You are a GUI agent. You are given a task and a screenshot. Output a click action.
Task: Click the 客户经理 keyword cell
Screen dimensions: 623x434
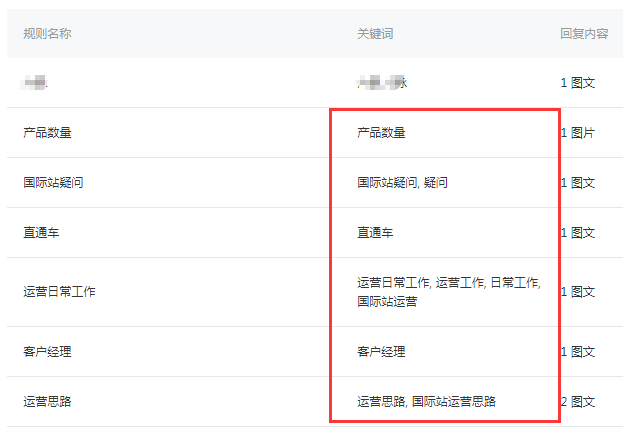[381, 351]
